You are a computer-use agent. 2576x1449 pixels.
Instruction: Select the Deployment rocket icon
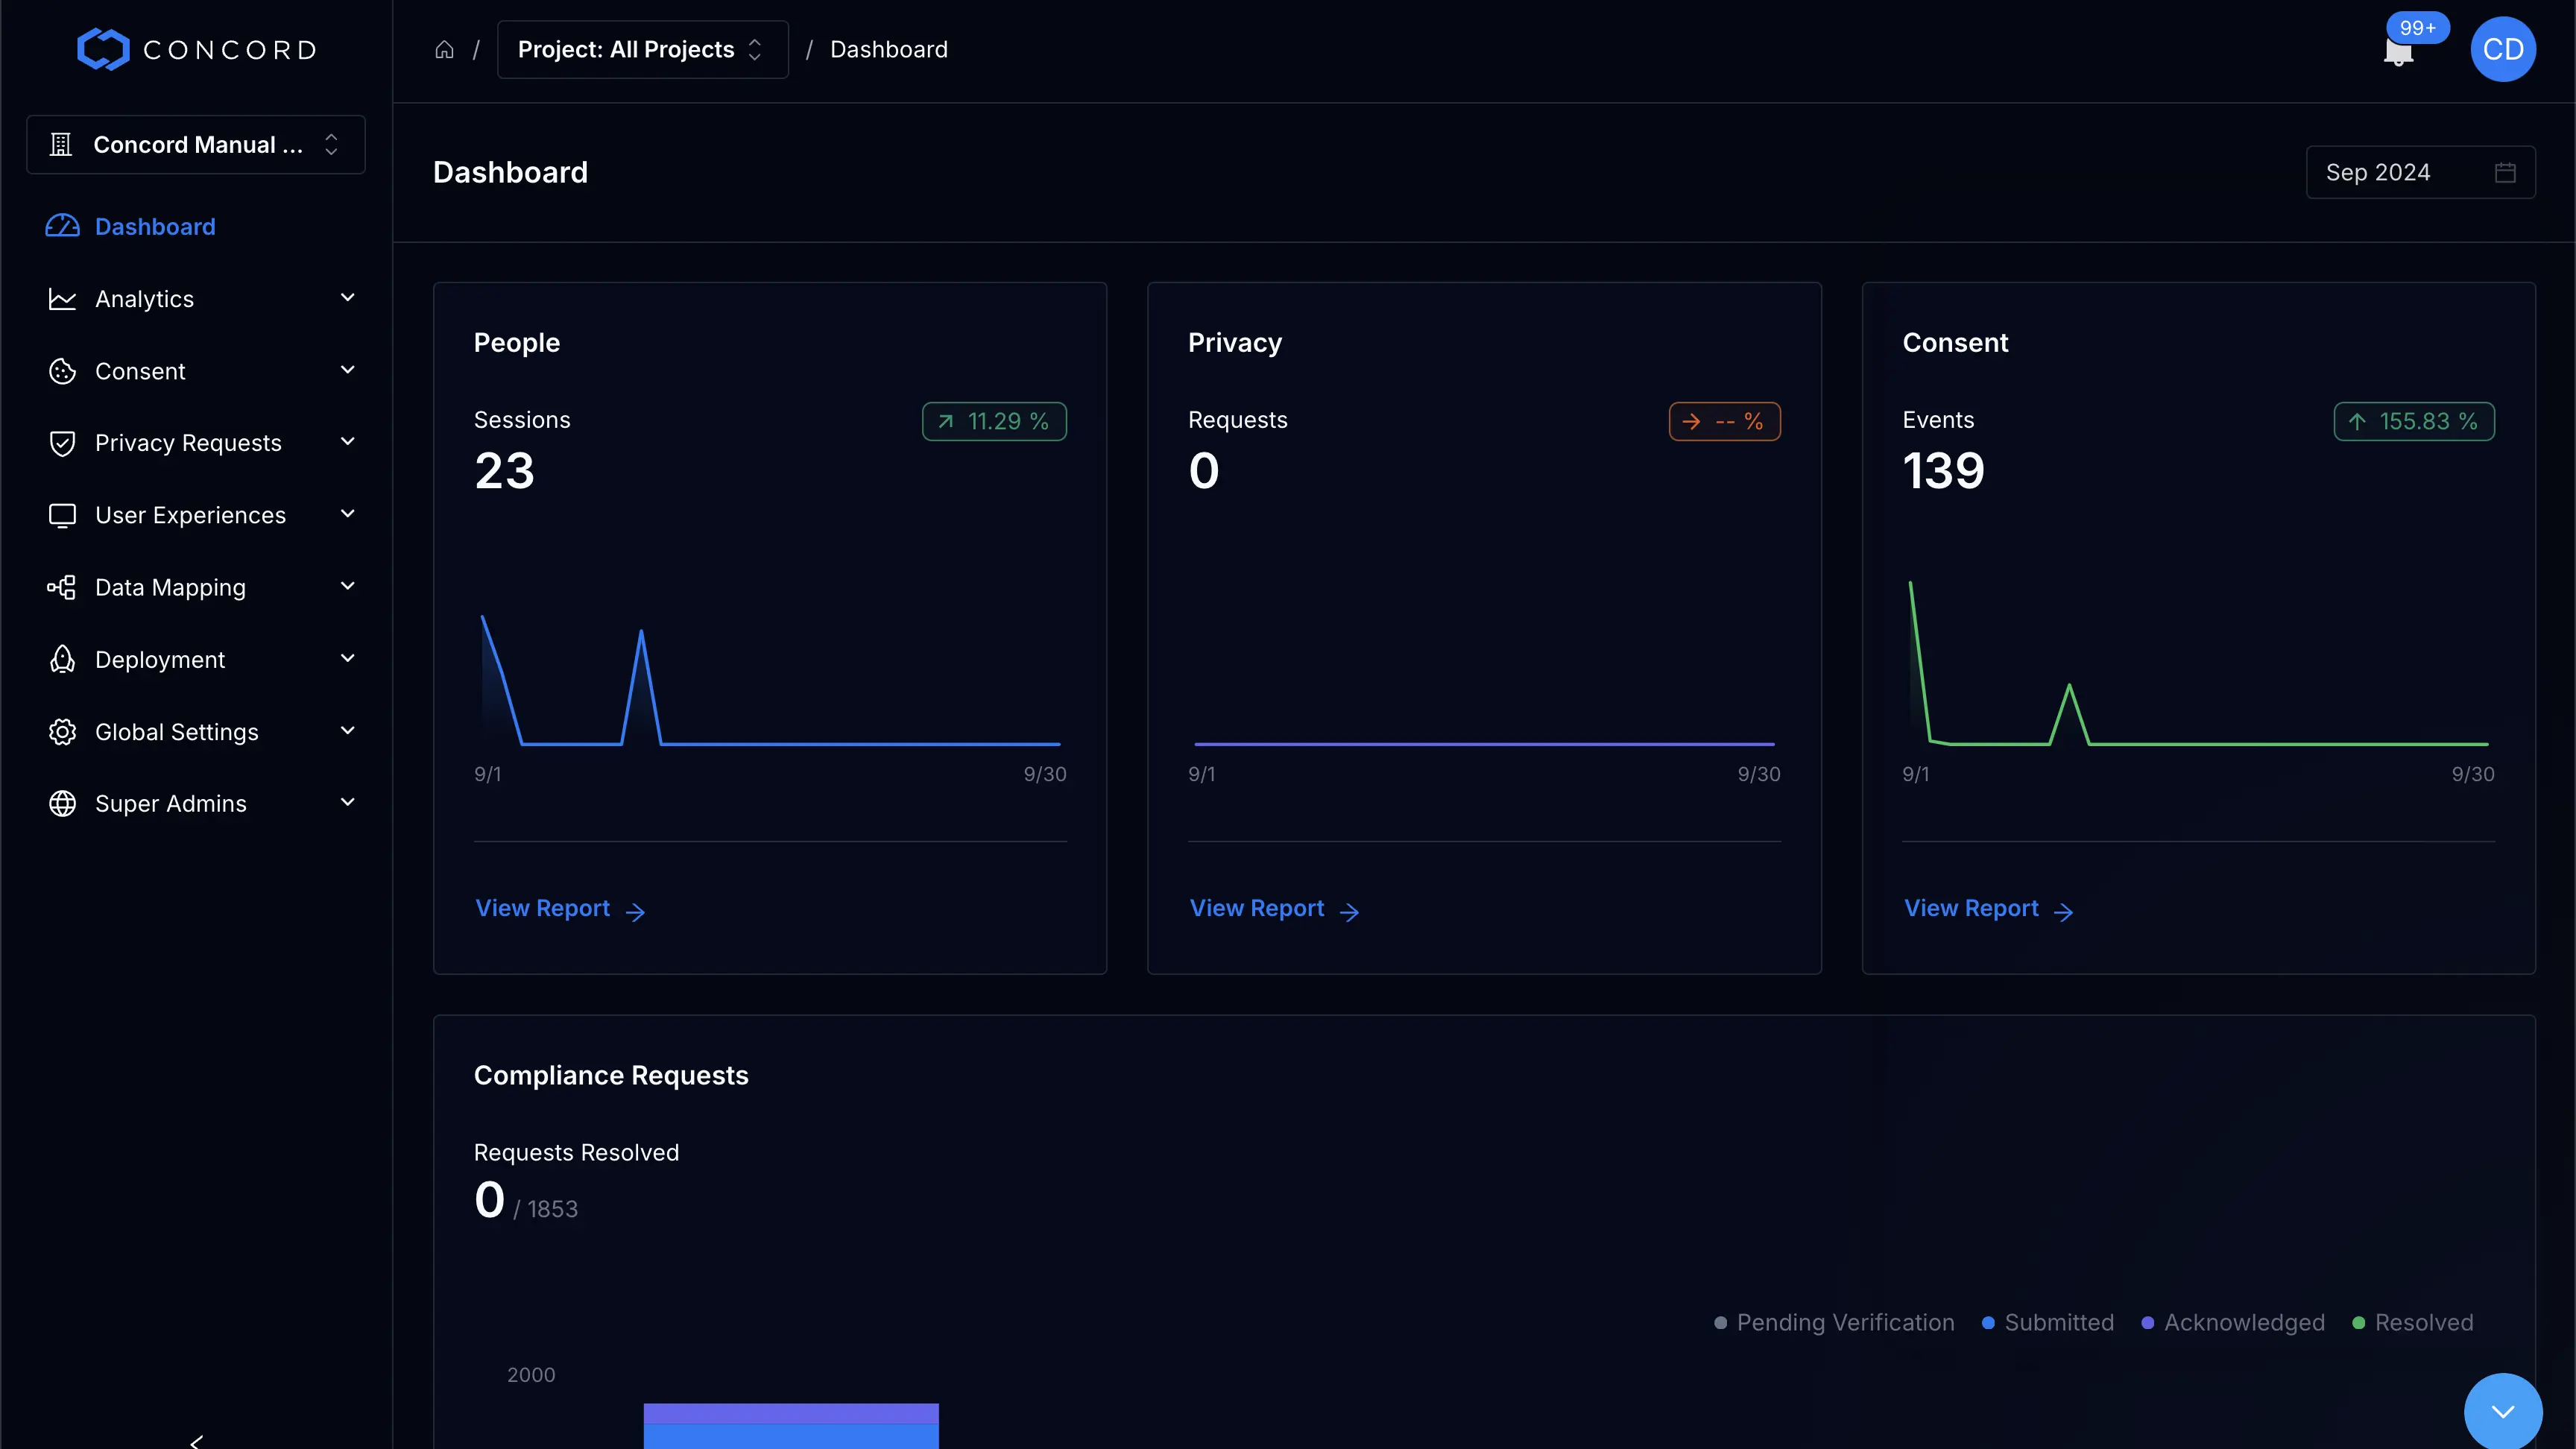[x=61, y=659]
